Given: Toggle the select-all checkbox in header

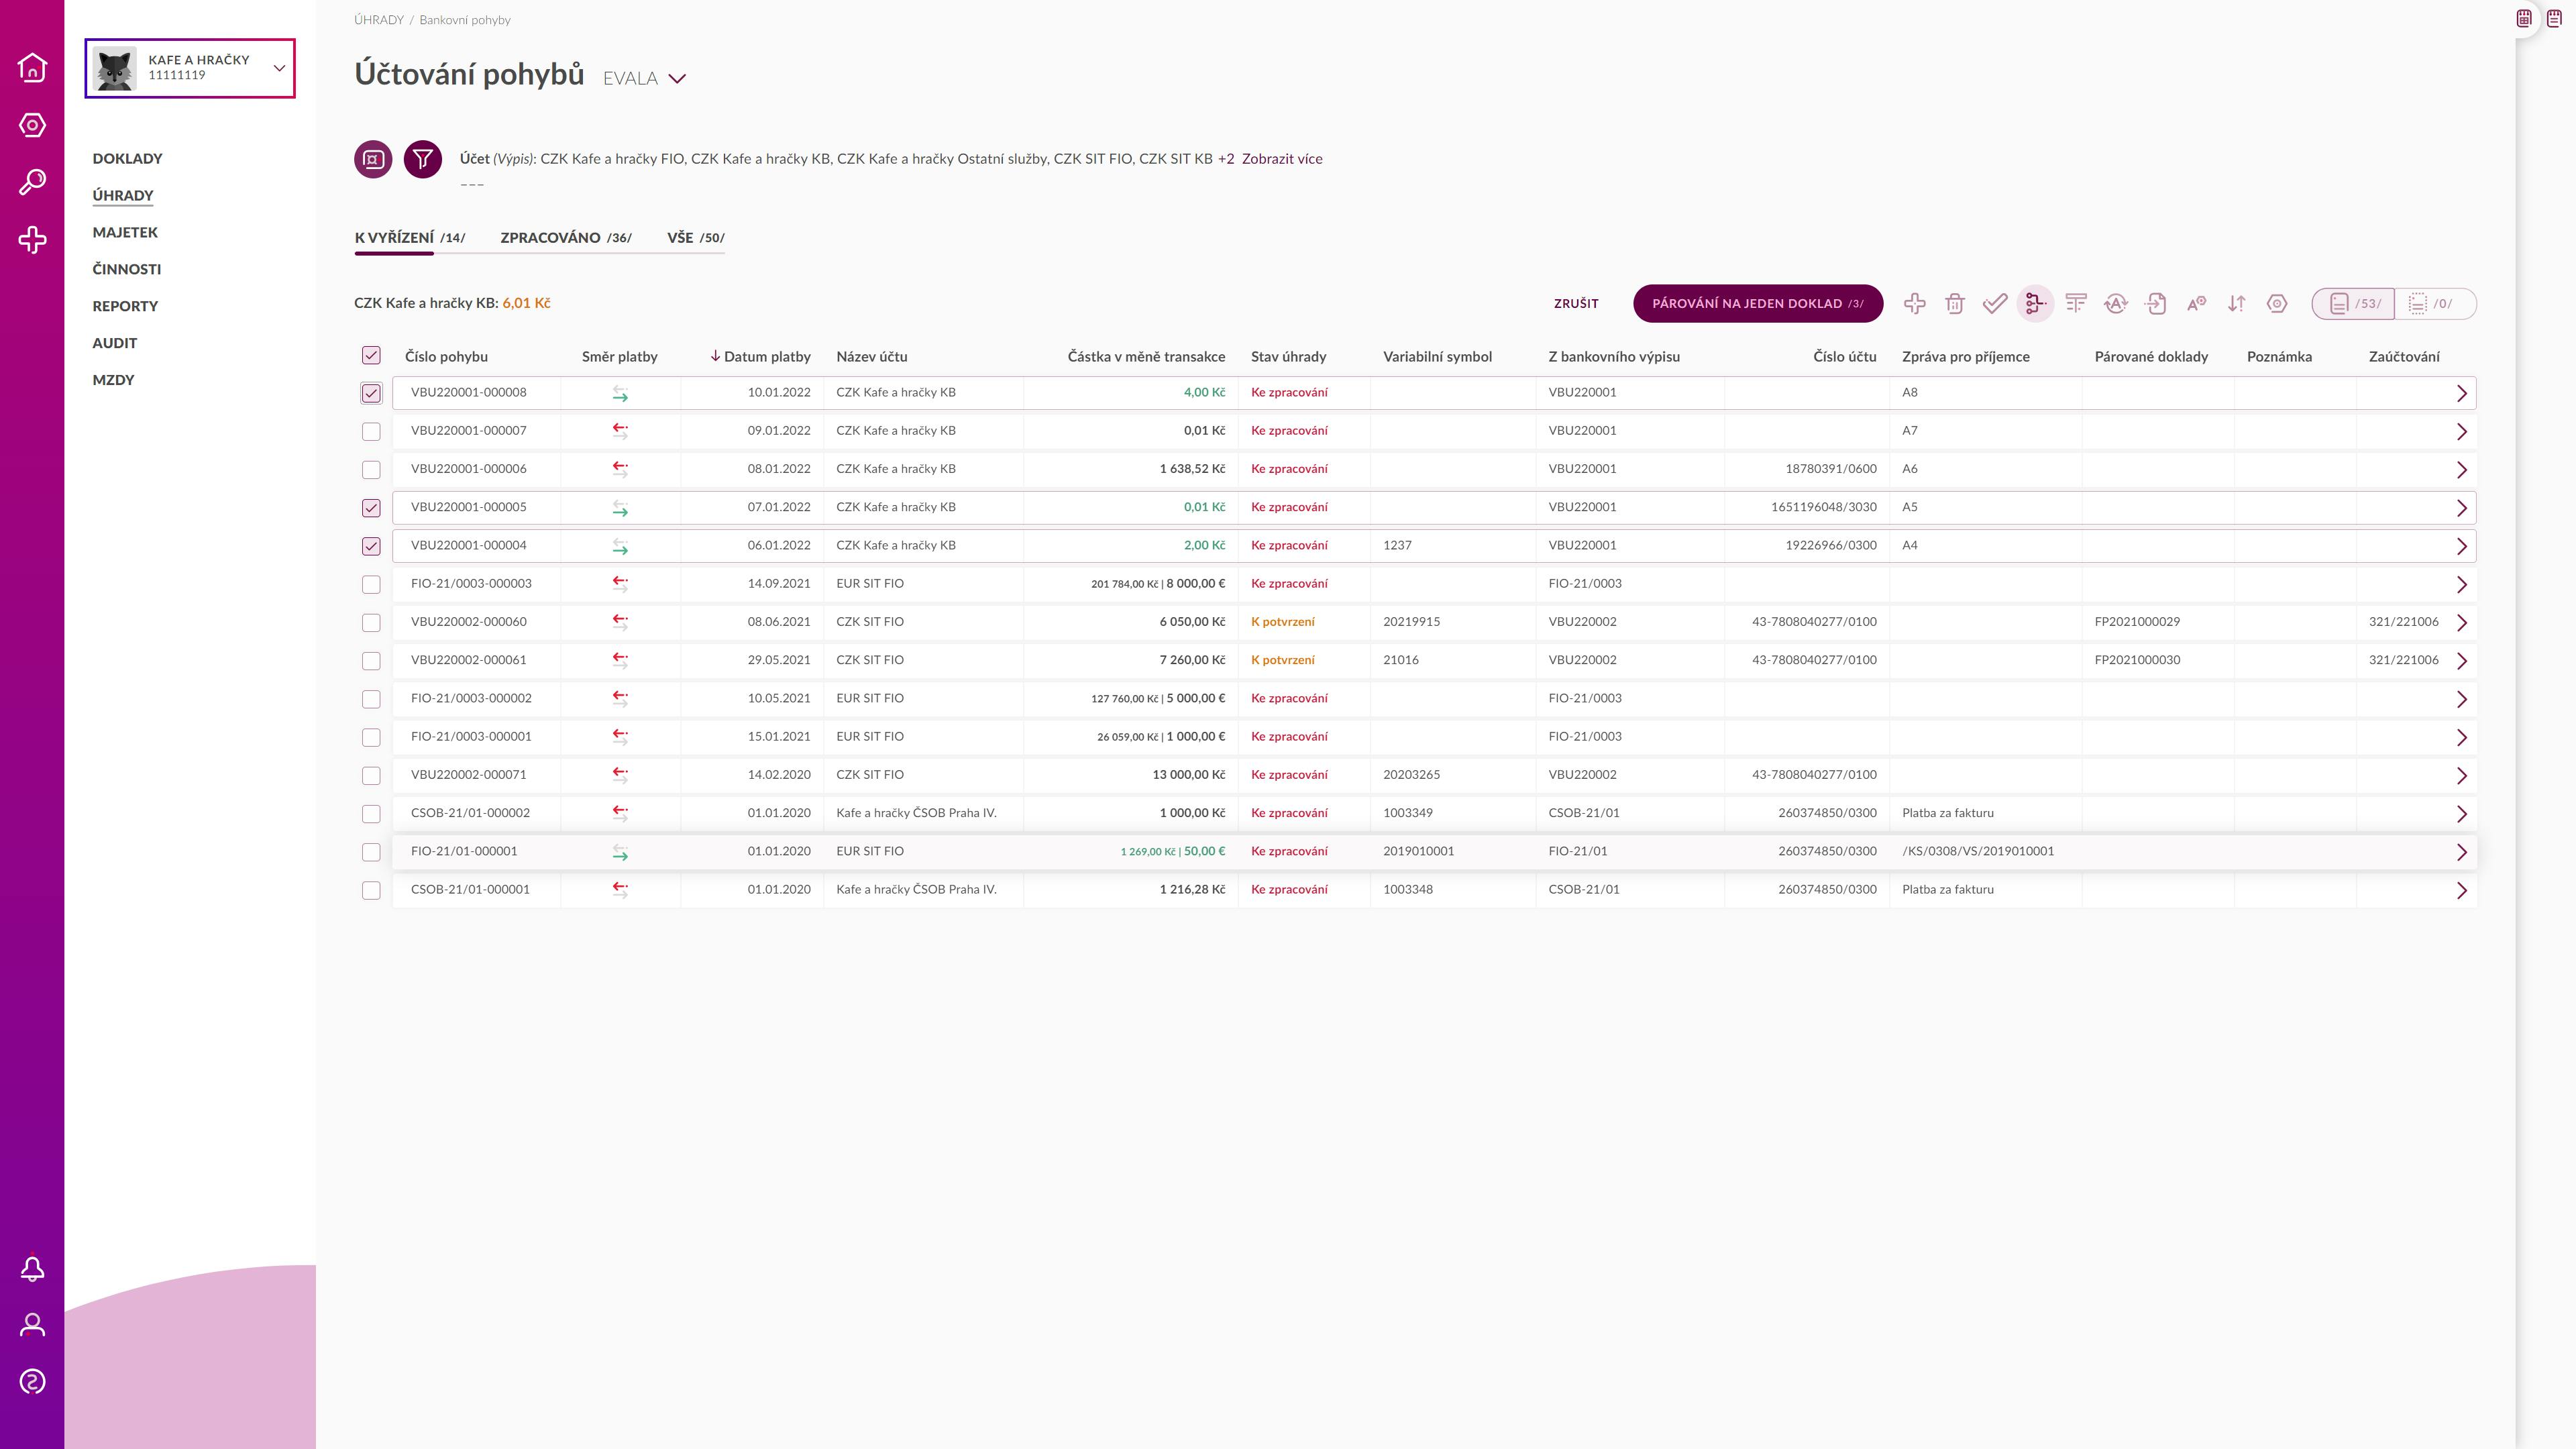Looking at the screenshot, I should (371, 355).
